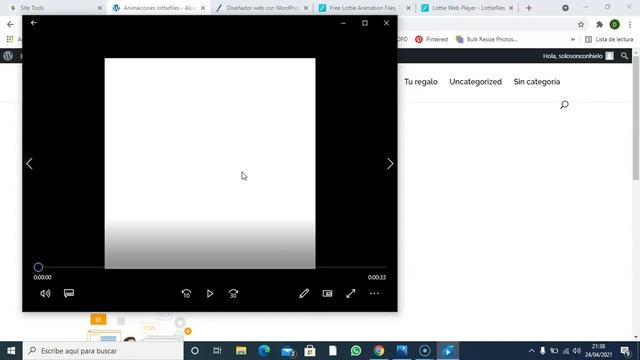Open more options three-dots menu in player
This screenshot has width=640, height=360.
click(x=374, y=293)
